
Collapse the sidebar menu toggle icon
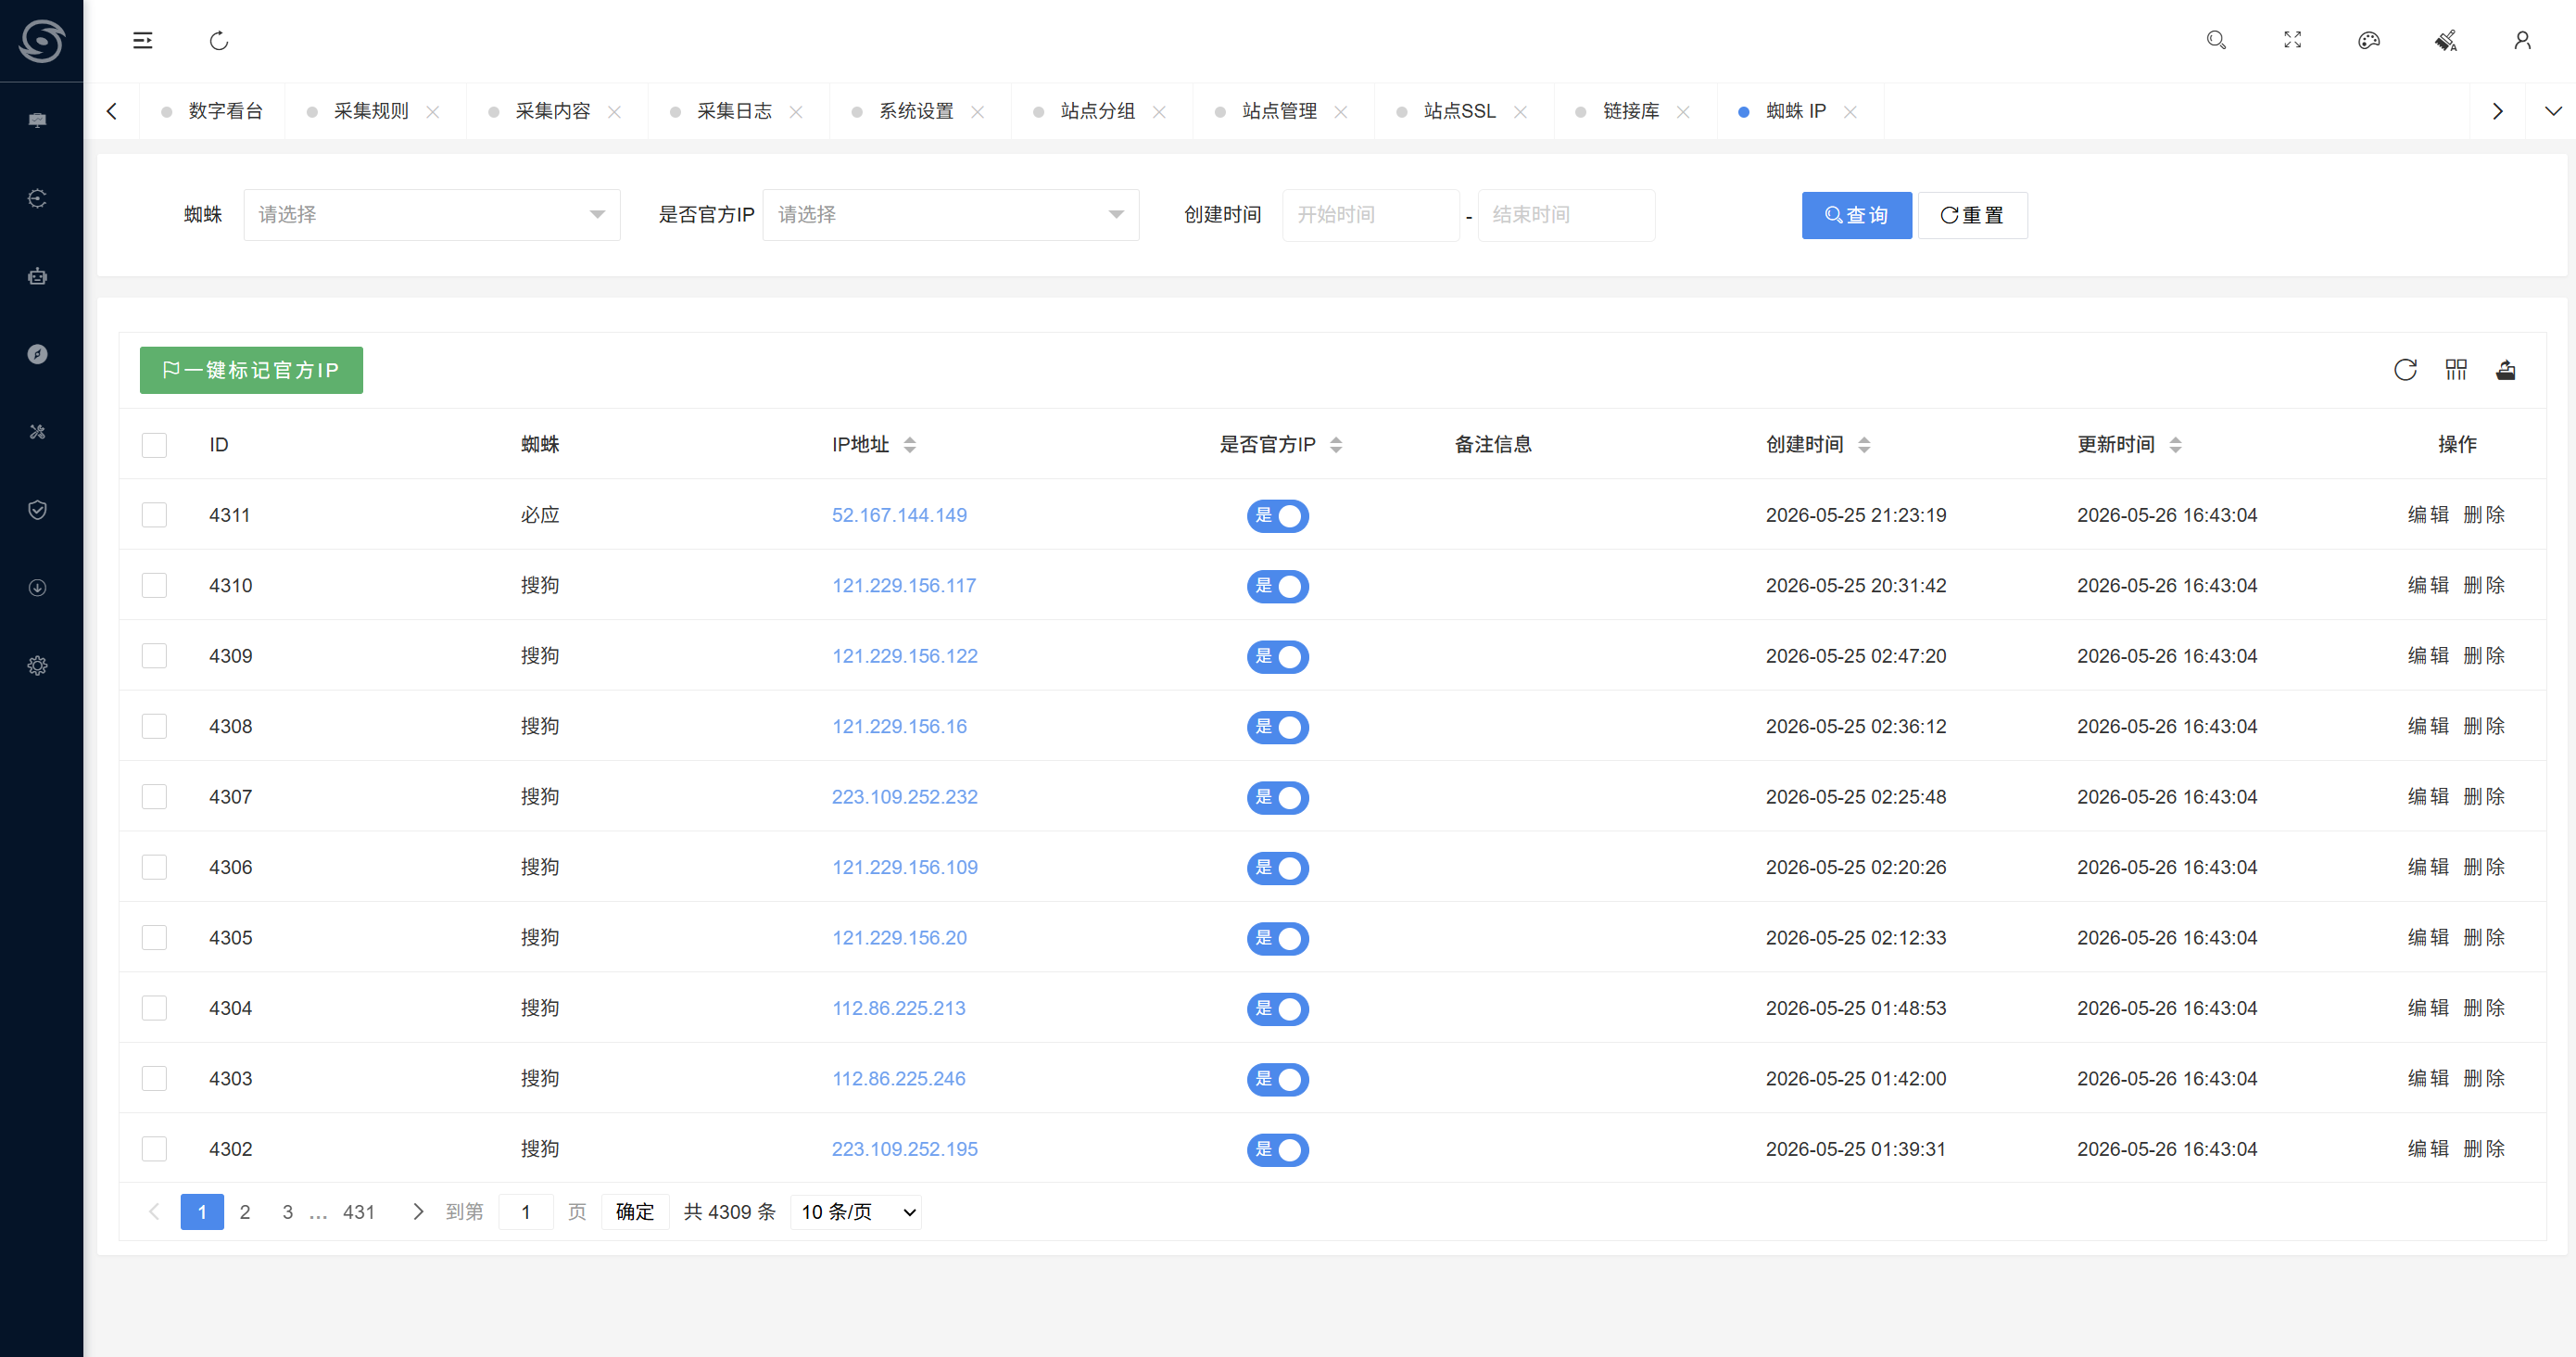coord(143,40)
